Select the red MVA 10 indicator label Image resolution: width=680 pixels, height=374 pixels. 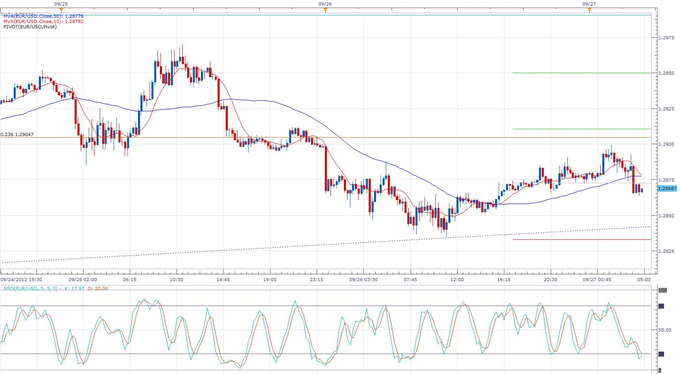coord(43,21)
